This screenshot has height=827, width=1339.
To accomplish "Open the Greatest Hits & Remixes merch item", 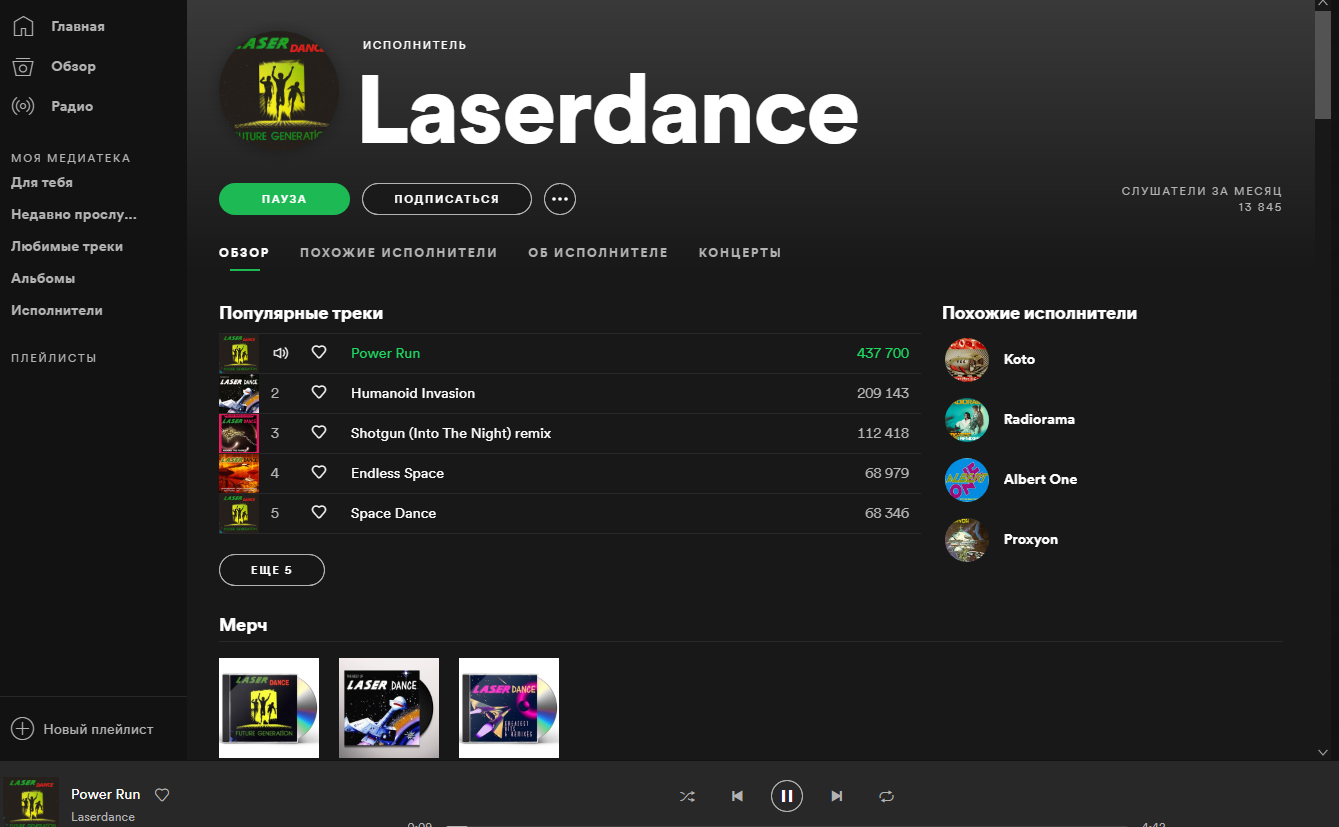I will pos(509,708).
